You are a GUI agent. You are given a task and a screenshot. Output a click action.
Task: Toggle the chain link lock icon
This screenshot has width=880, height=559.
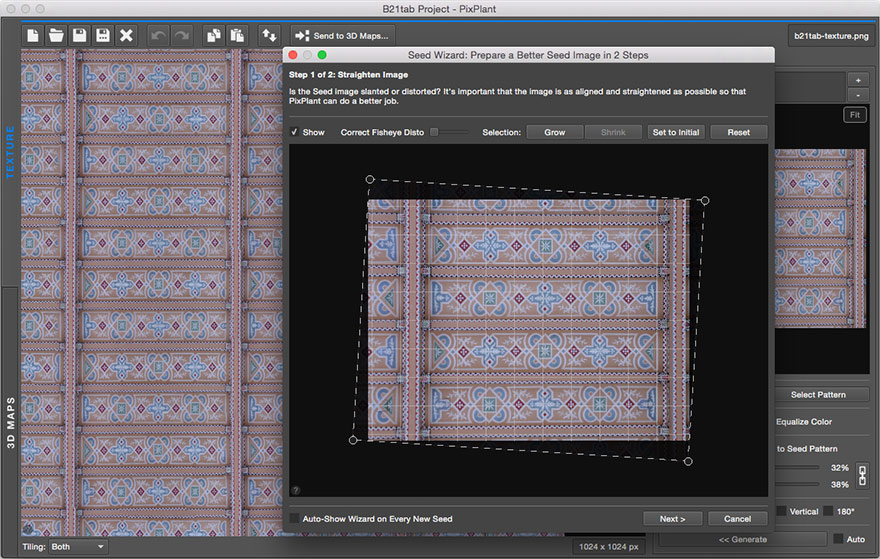click(862, 475)
